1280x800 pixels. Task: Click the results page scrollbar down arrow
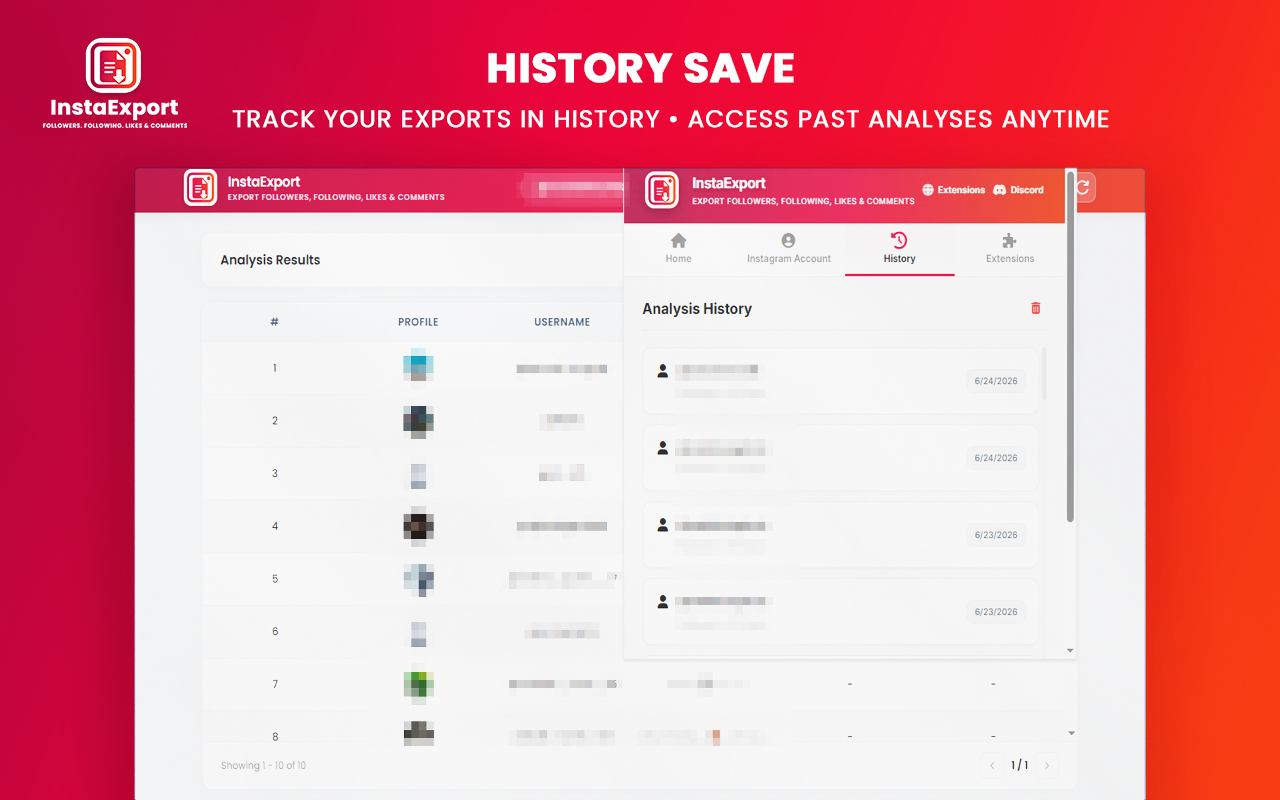tap(1072, 733)
